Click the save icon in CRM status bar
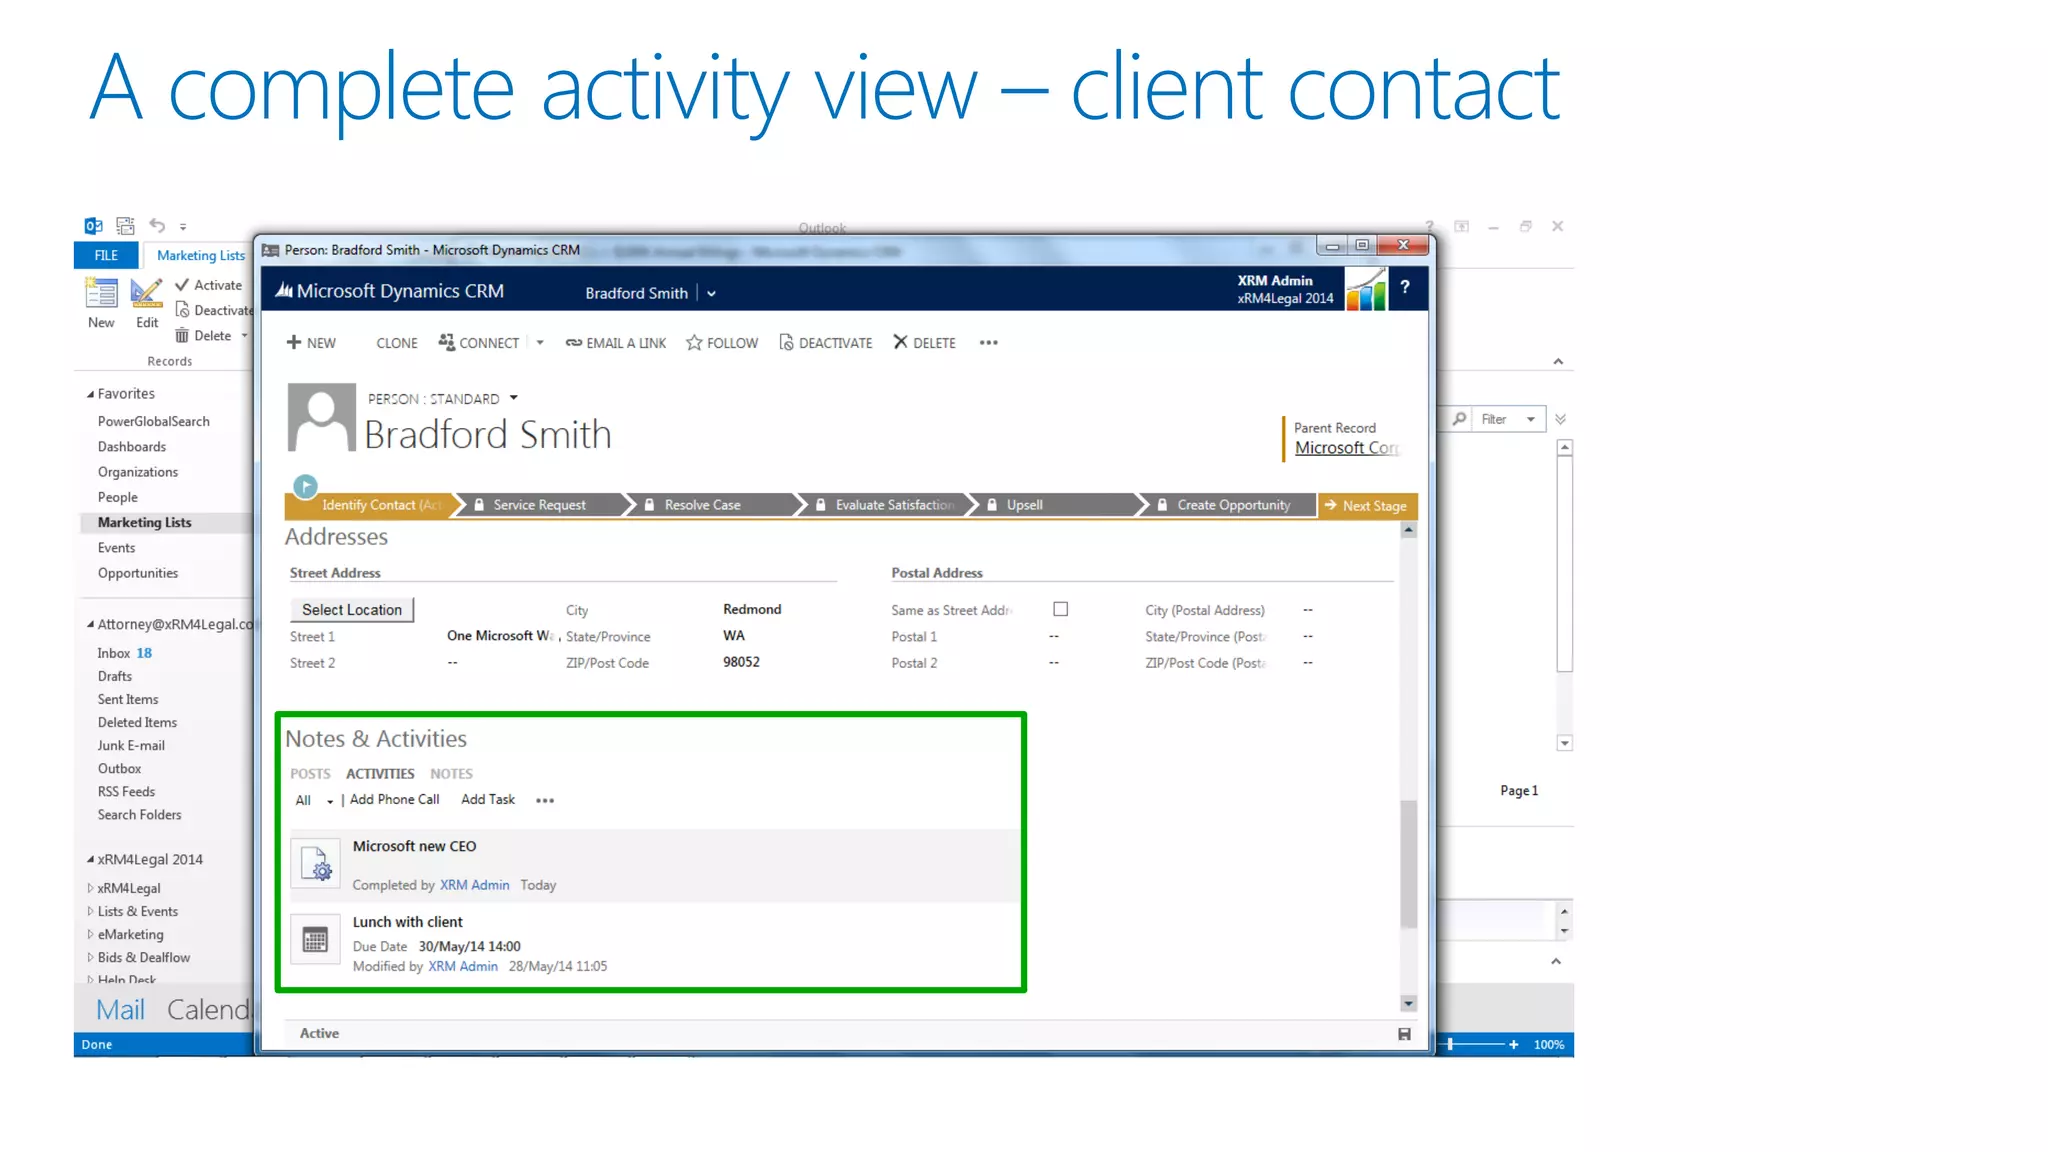This screenshot has height=1152, width=2048. point(1404,1034)
